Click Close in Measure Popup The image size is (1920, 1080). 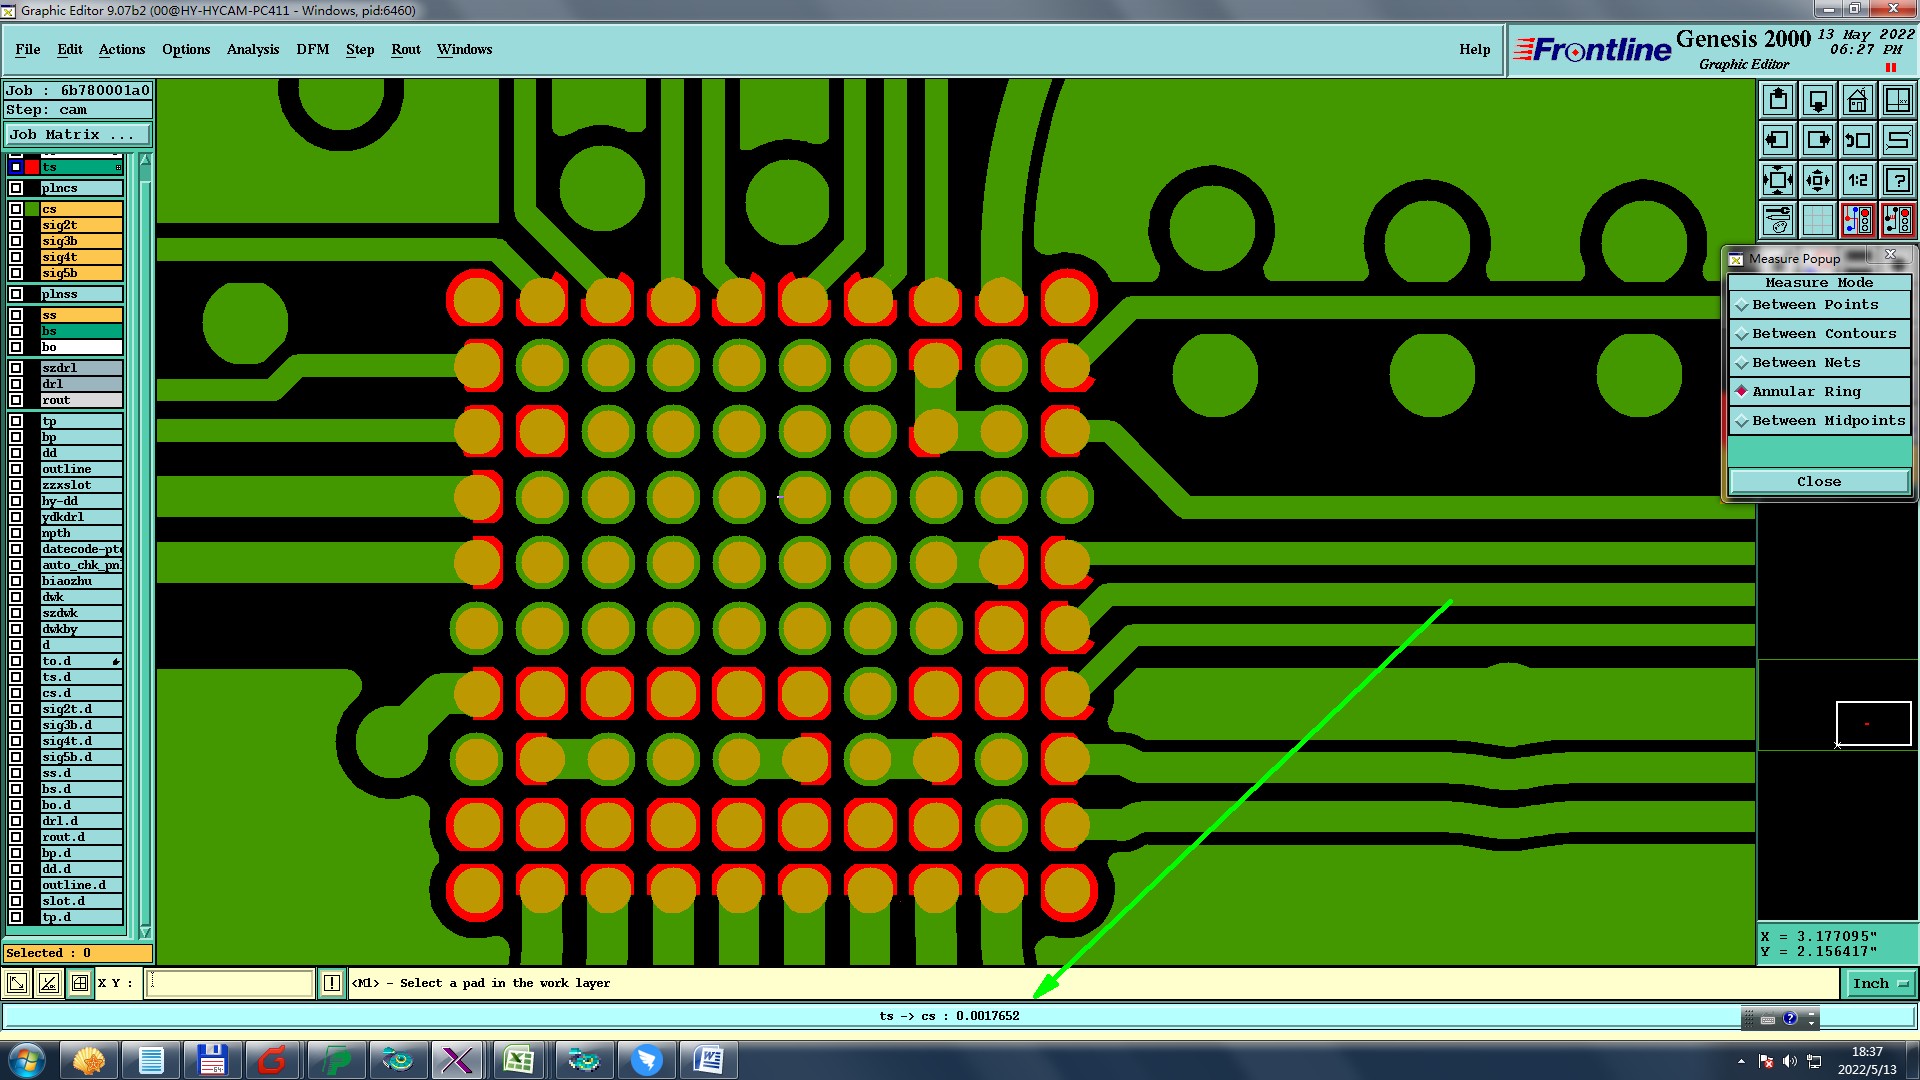pyautogui.click(x=1818, y=482)
